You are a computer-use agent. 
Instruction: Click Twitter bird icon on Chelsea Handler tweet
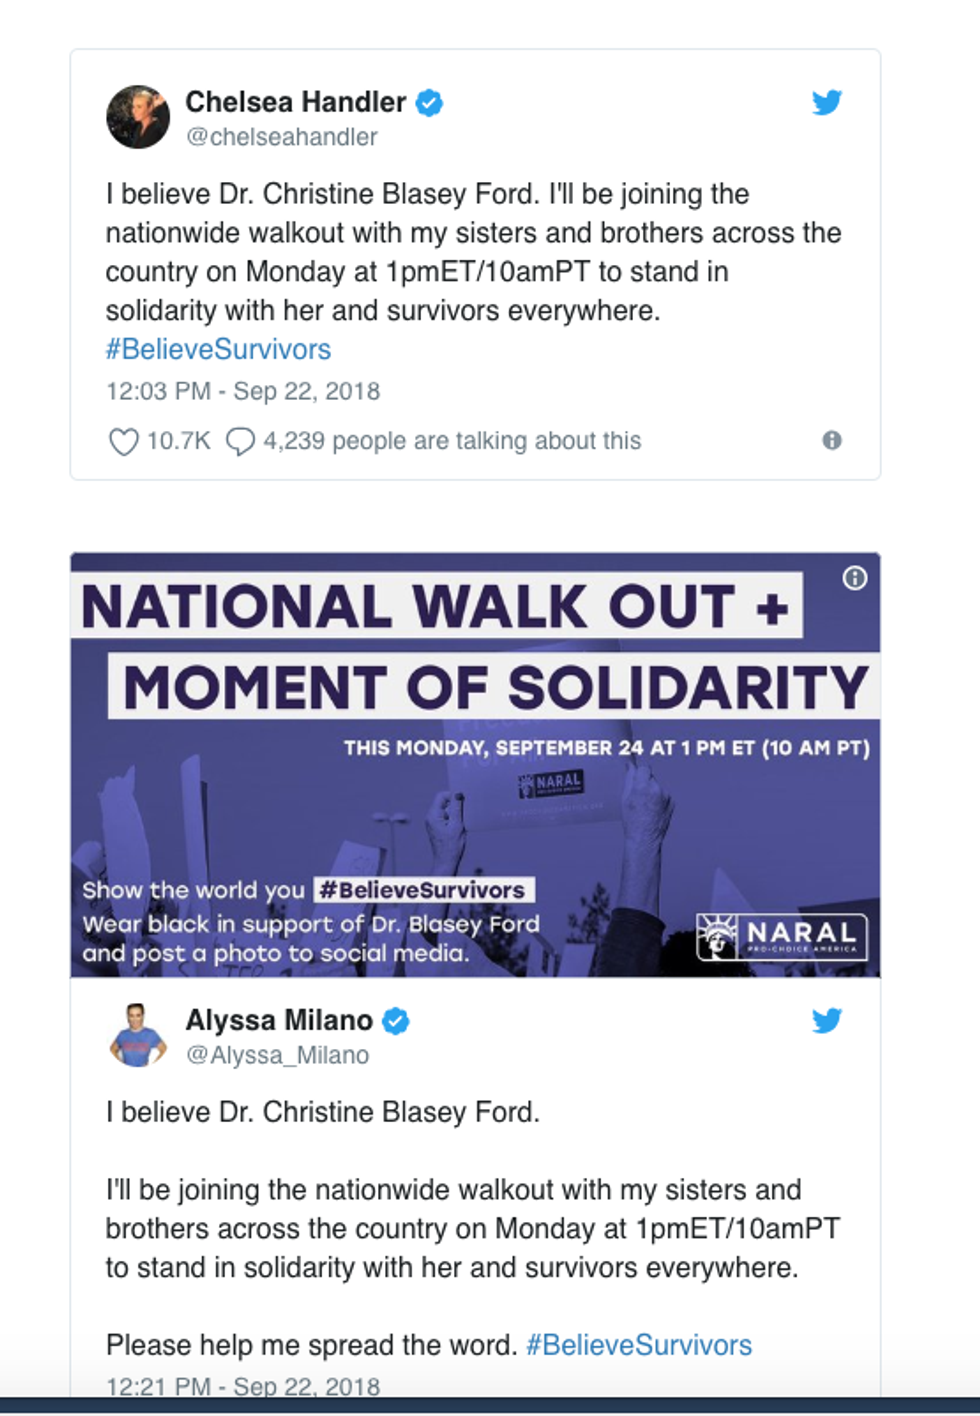(827, 102)
